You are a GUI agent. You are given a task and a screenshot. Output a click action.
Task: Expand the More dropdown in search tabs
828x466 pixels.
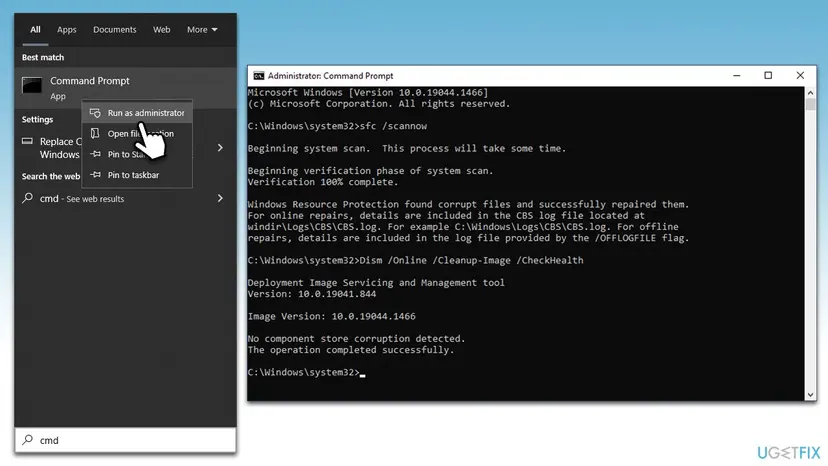click(202, 30)
